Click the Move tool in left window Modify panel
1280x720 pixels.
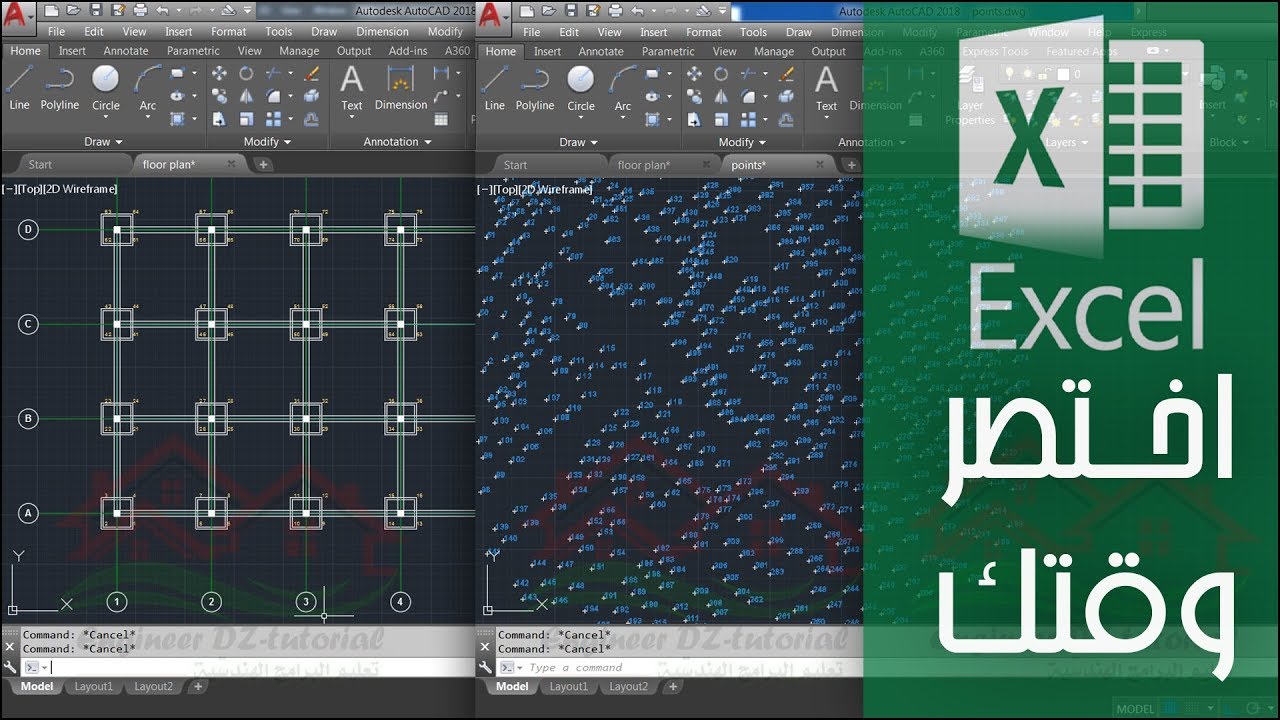click(x=219, y=74)
